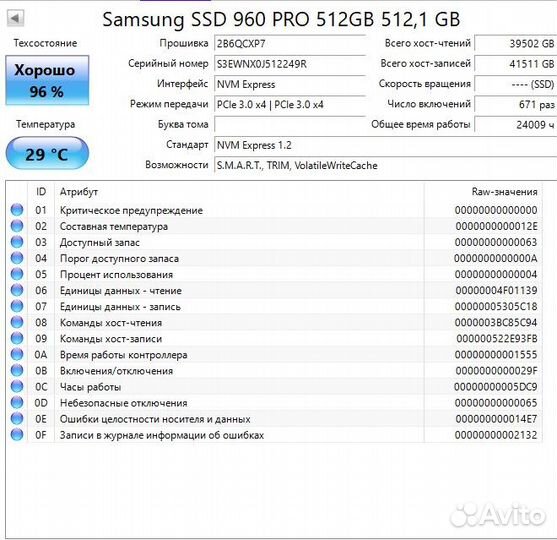
Task: Click the raw value 00000000014E7
Action: tap(496, 419)
